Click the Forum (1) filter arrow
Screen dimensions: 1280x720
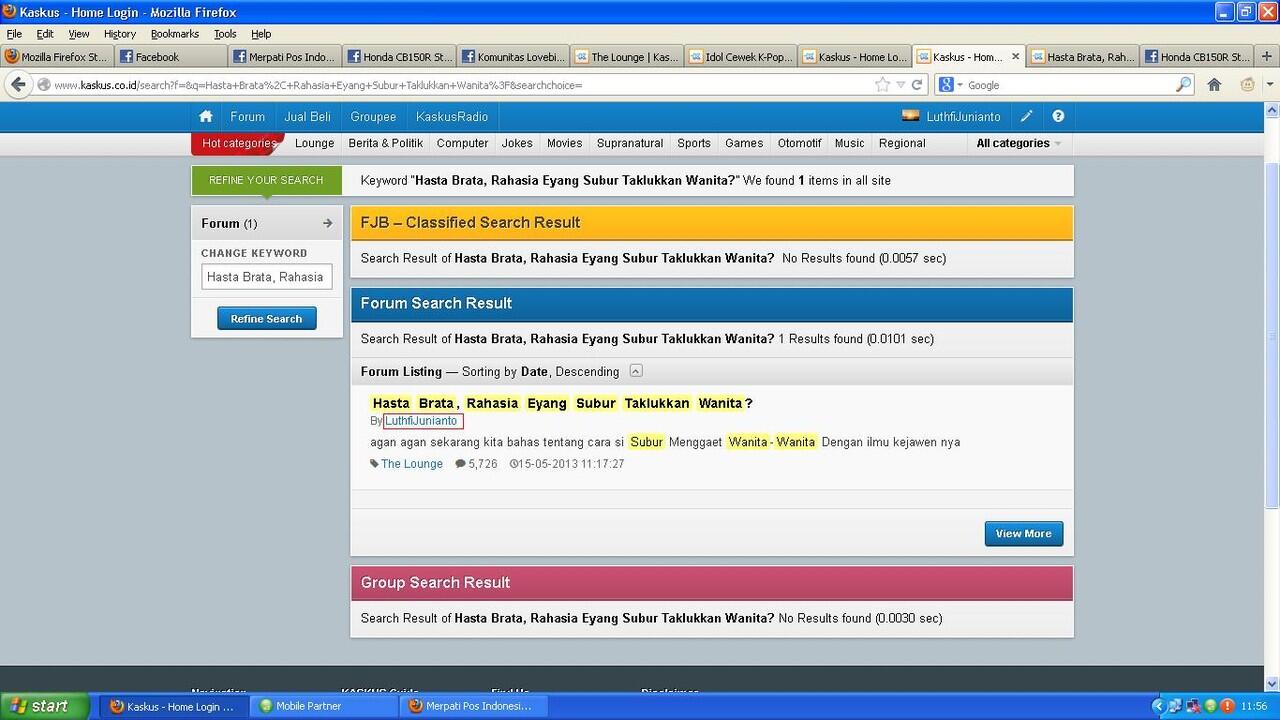pos(327,223)
